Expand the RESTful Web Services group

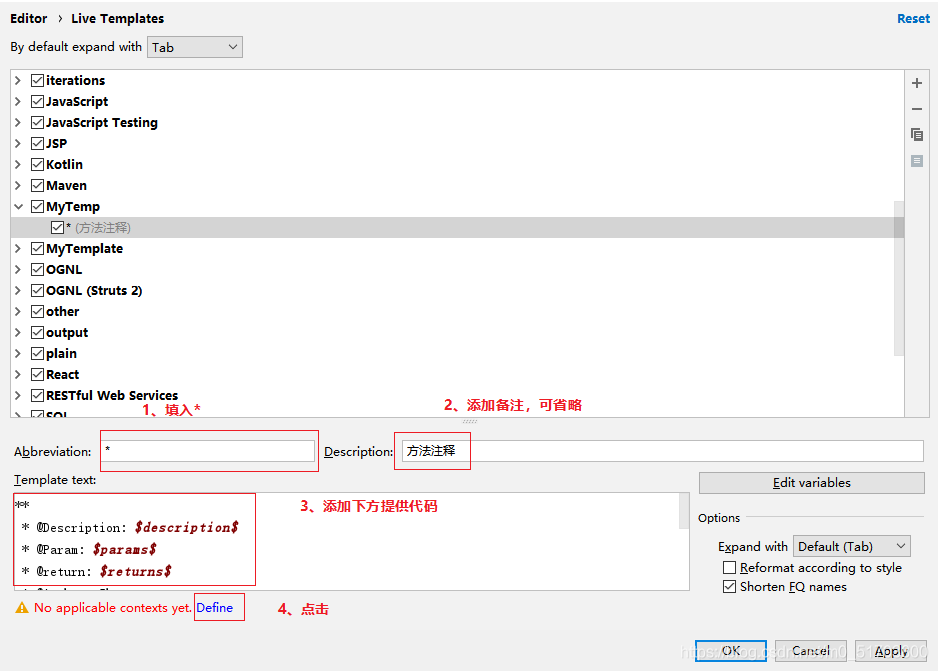(18, 395)
